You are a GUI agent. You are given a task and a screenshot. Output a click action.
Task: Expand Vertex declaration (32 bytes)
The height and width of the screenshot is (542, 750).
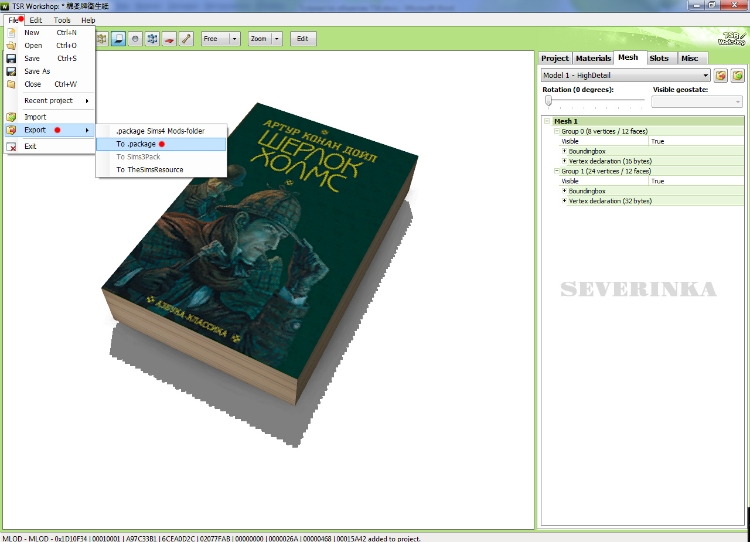pyautogui.click(x=564, y=201)
